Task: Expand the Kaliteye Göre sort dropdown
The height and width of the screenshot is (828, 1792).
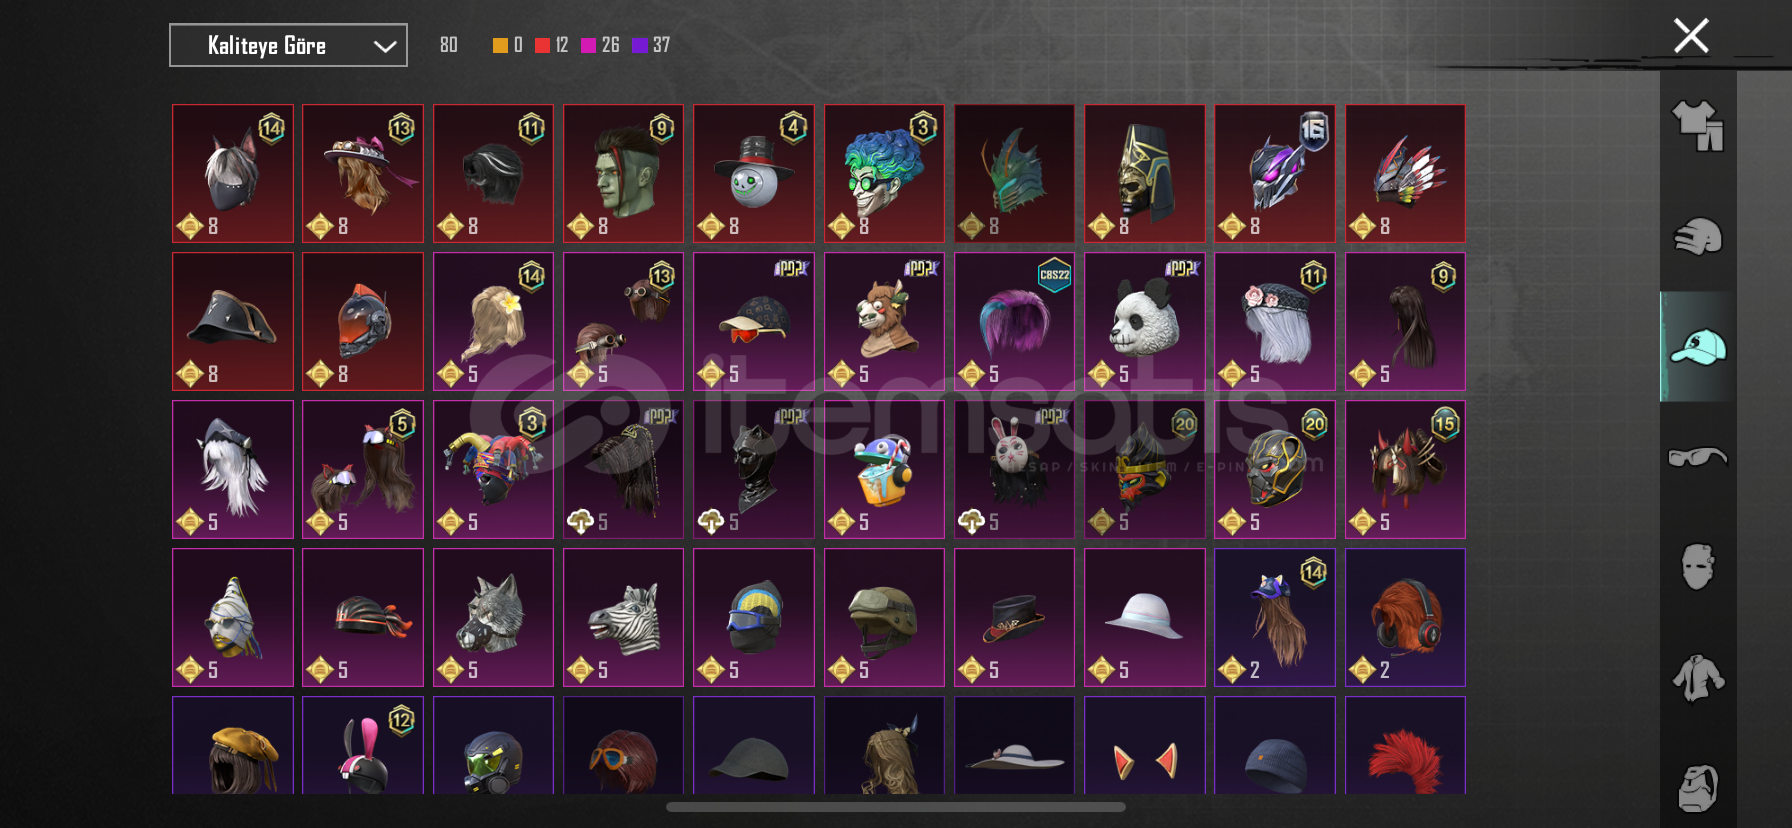Action: point(288,45)
